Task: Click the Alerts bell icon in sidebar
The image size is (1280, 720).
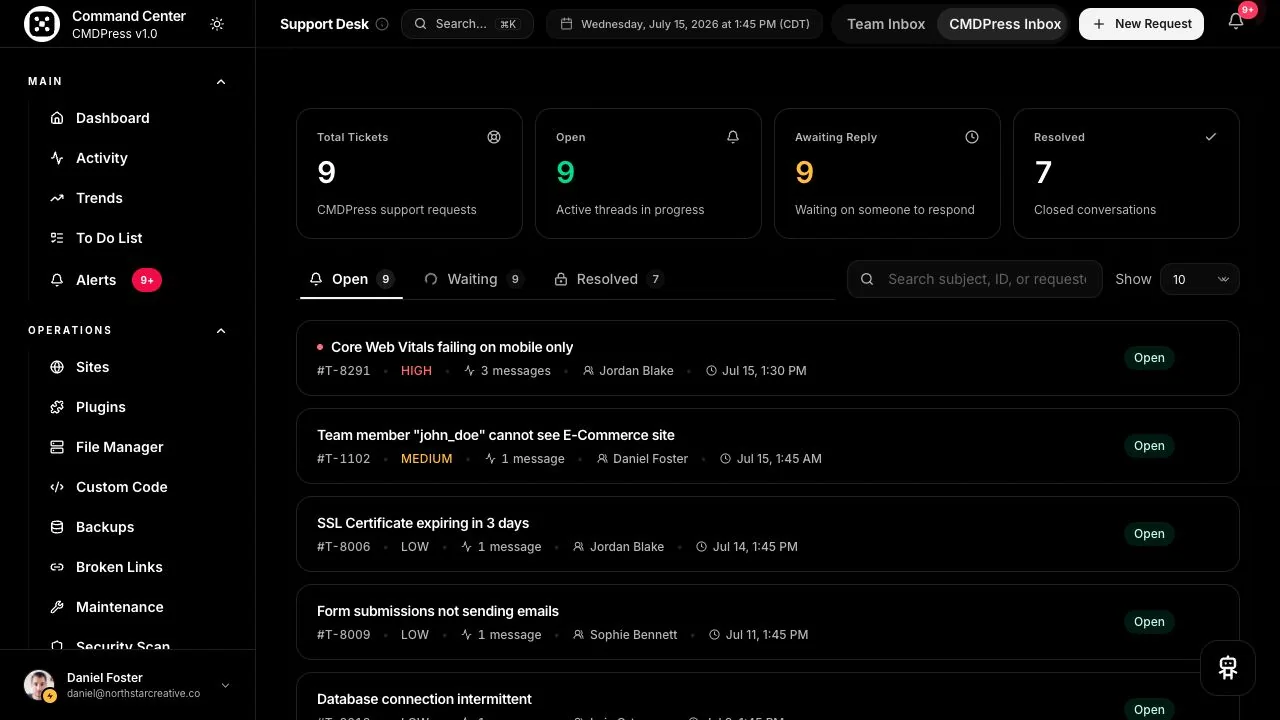Action: pyautogui.click(x=57, y=280)
